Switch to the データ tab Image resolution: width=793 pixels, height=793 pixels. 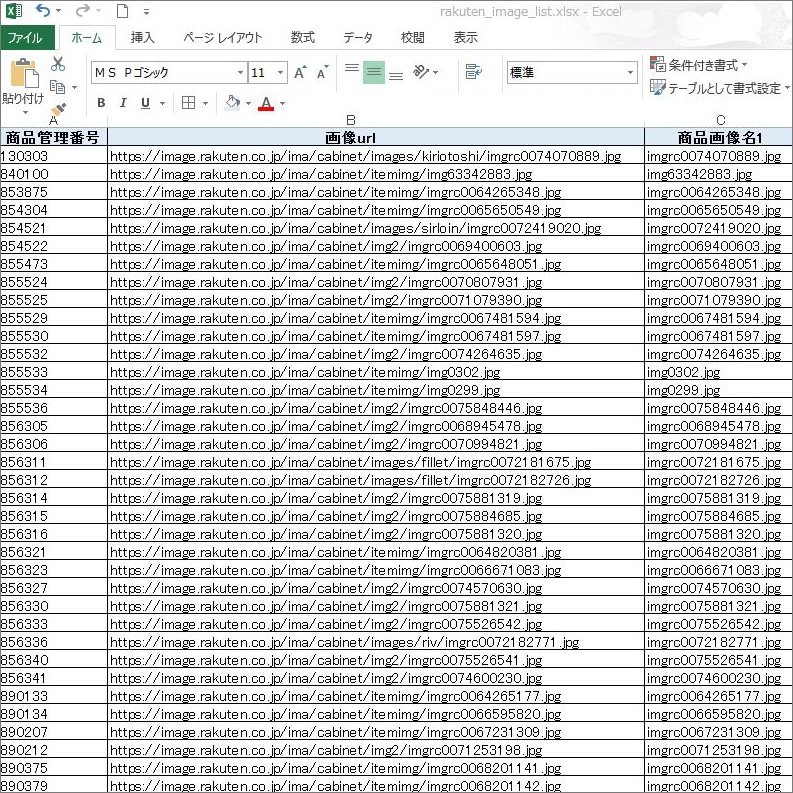(358, 37)
